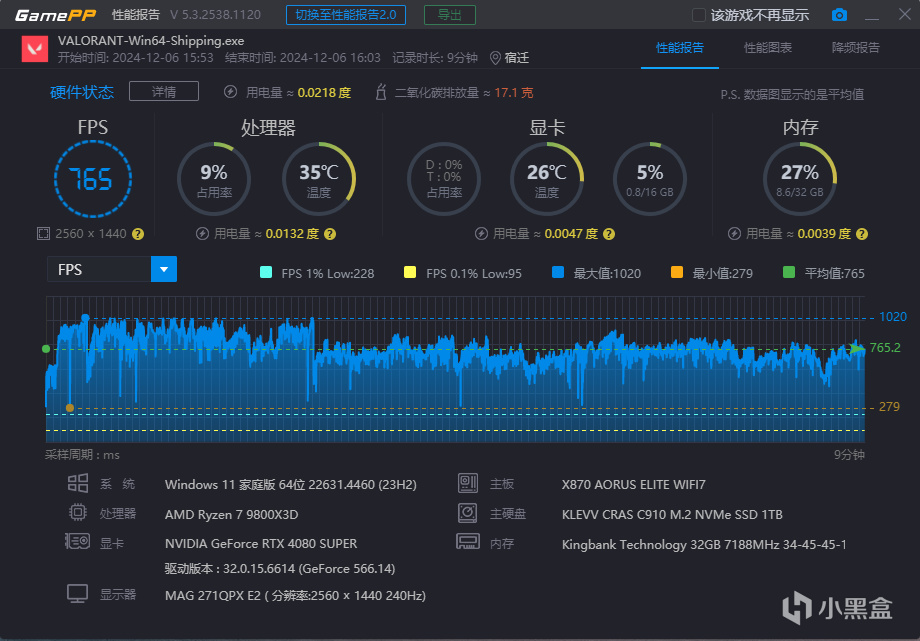The image size is (920, 641).
Task: Switch to the 性能图表 tab
Action: tap(767, 48)
